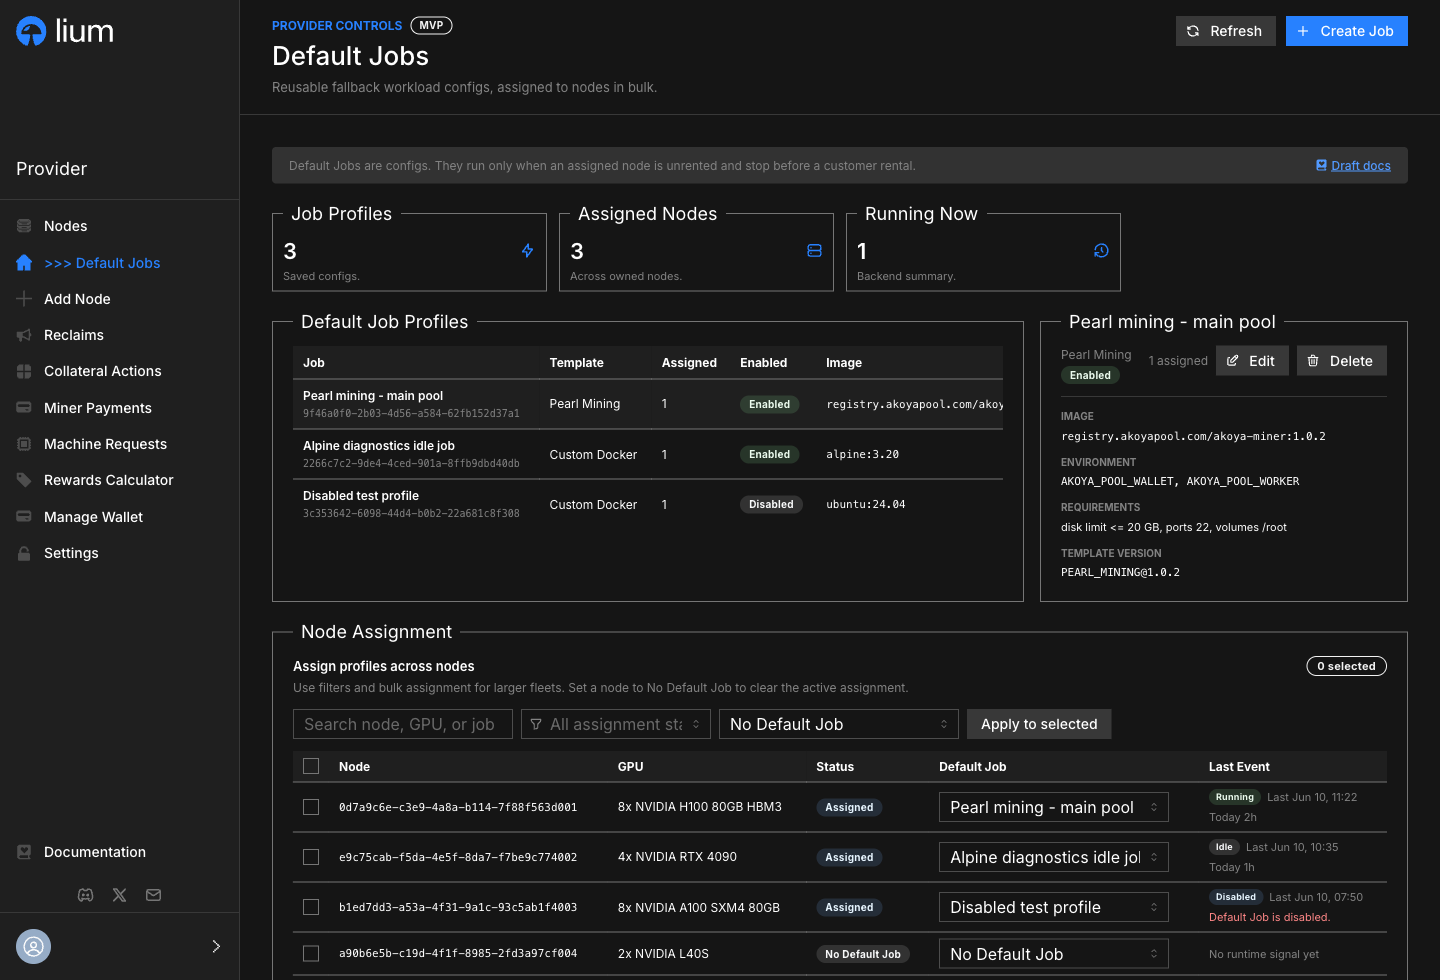The image size is (1440, 980).
Task: Select the Alpine diagnostics idle job profile row
Action: [x=648, y=454]
